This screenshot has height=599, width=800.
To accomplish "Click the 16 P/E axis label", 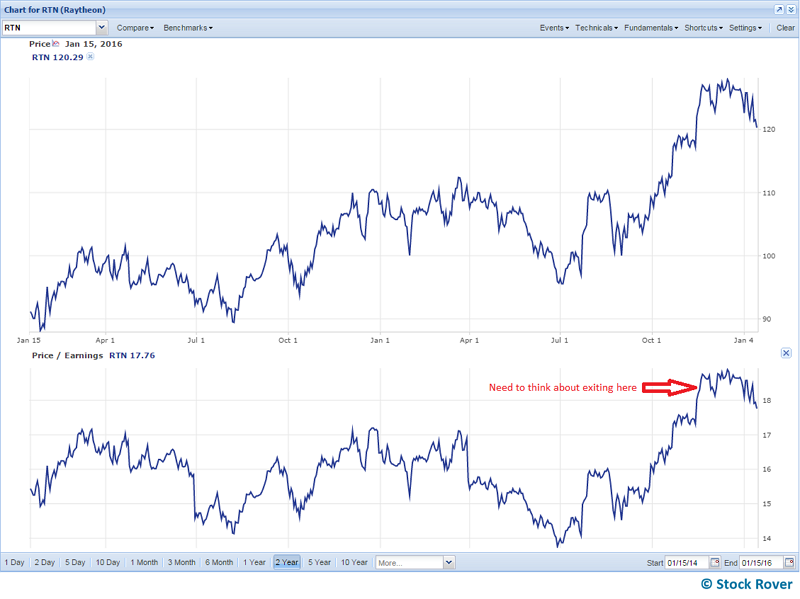I will pos(767,469).
